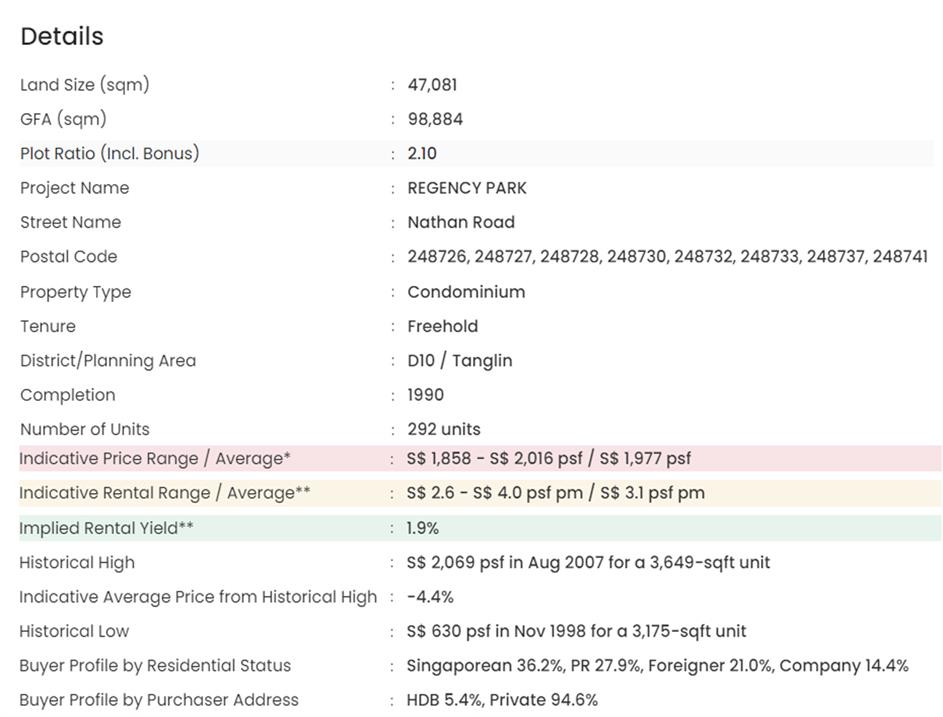
Task: Click the postal codes list
Action: coord(667,256)
